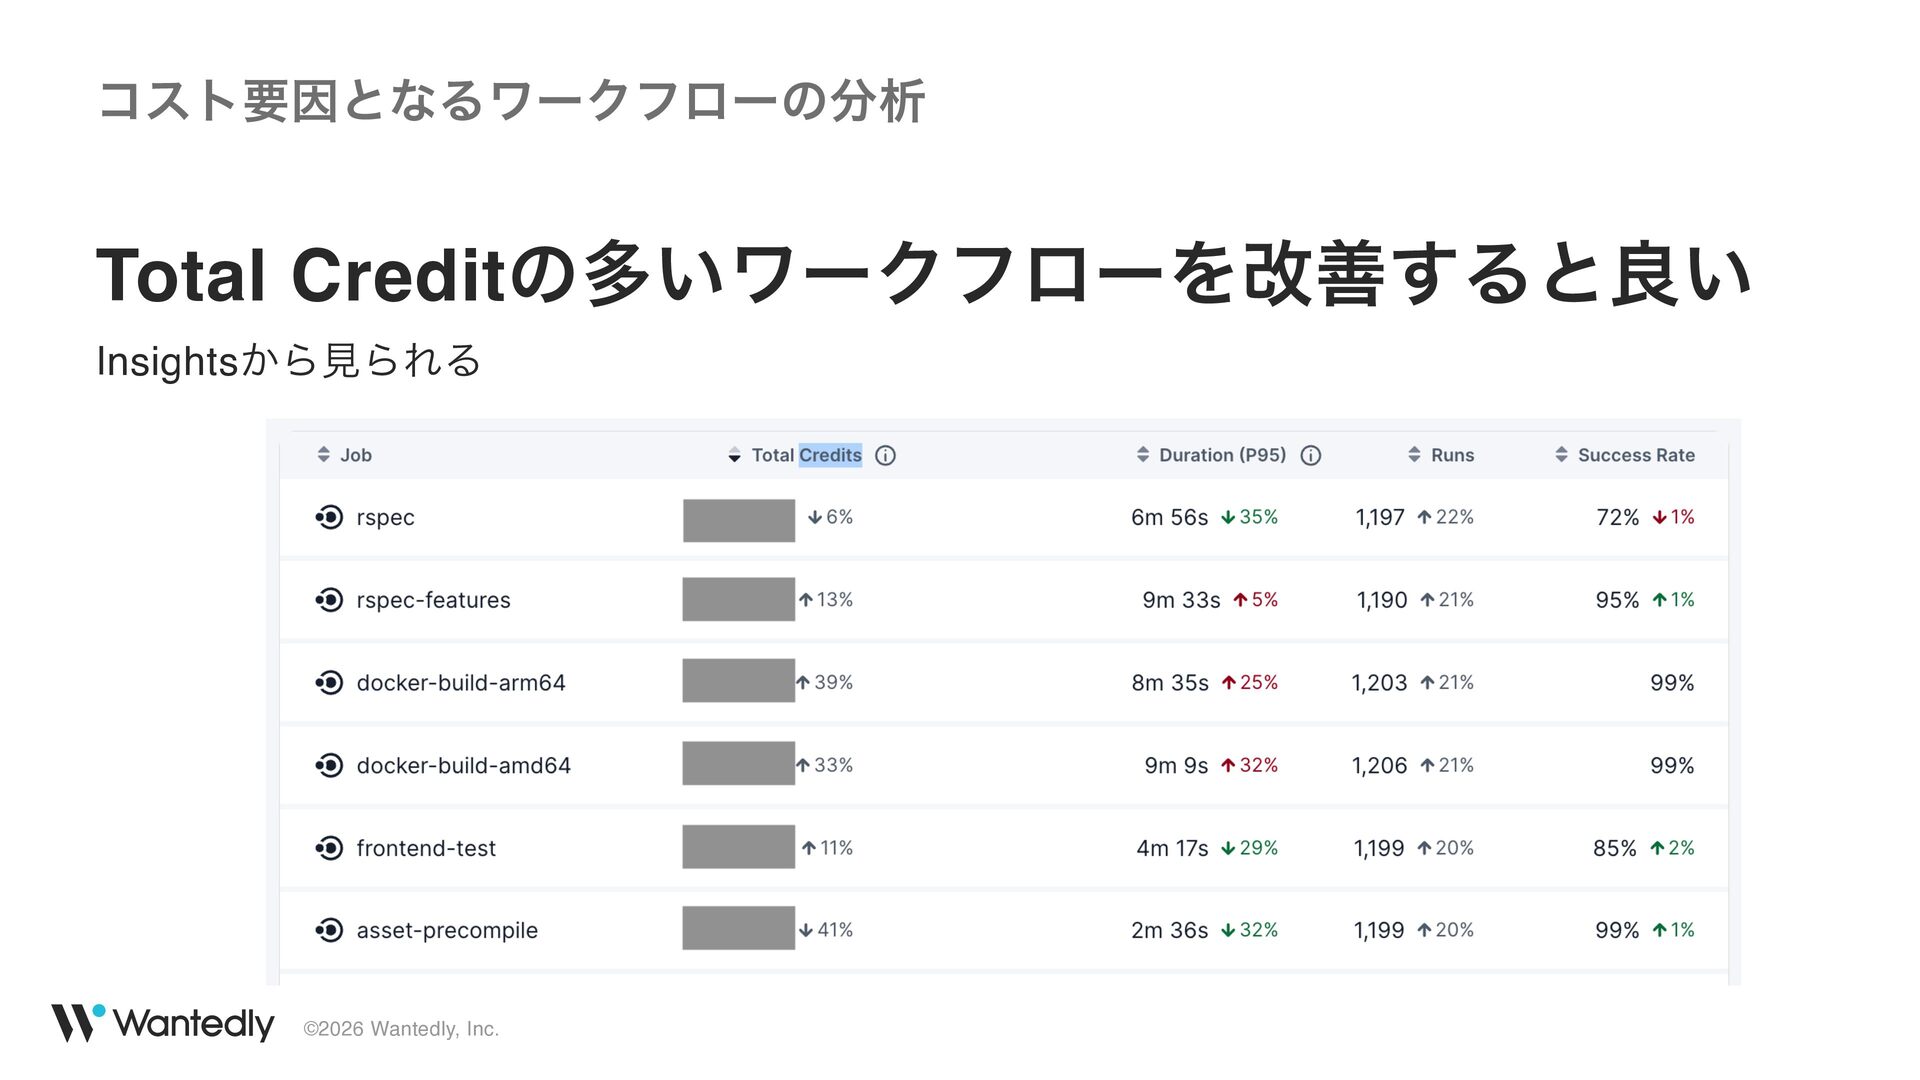The image size is (1920, 1080).
Task: Open the Duration (P95) info icon
Action: point(1311,456)
